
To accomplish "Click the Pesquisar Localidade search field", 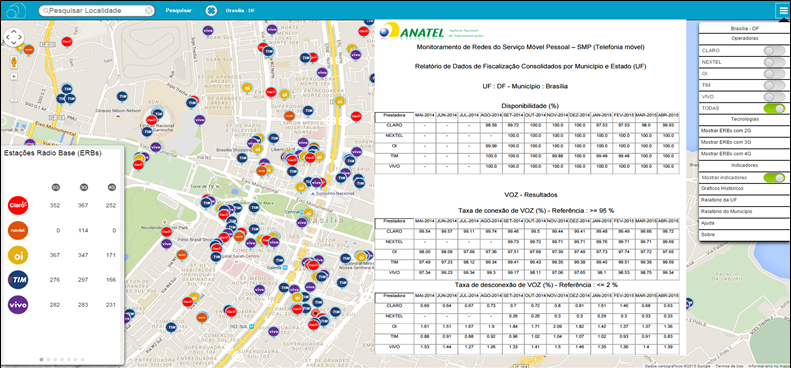I will coord(96,10).
